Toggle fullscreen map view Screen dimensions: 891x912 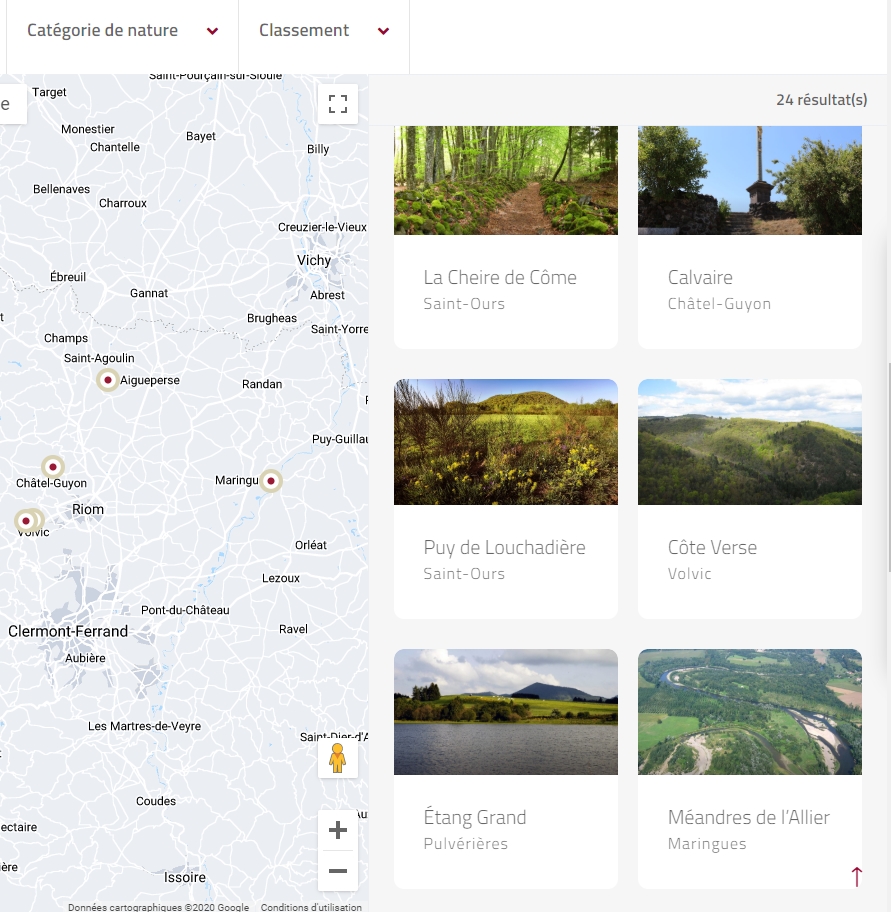tap(338, 104)
